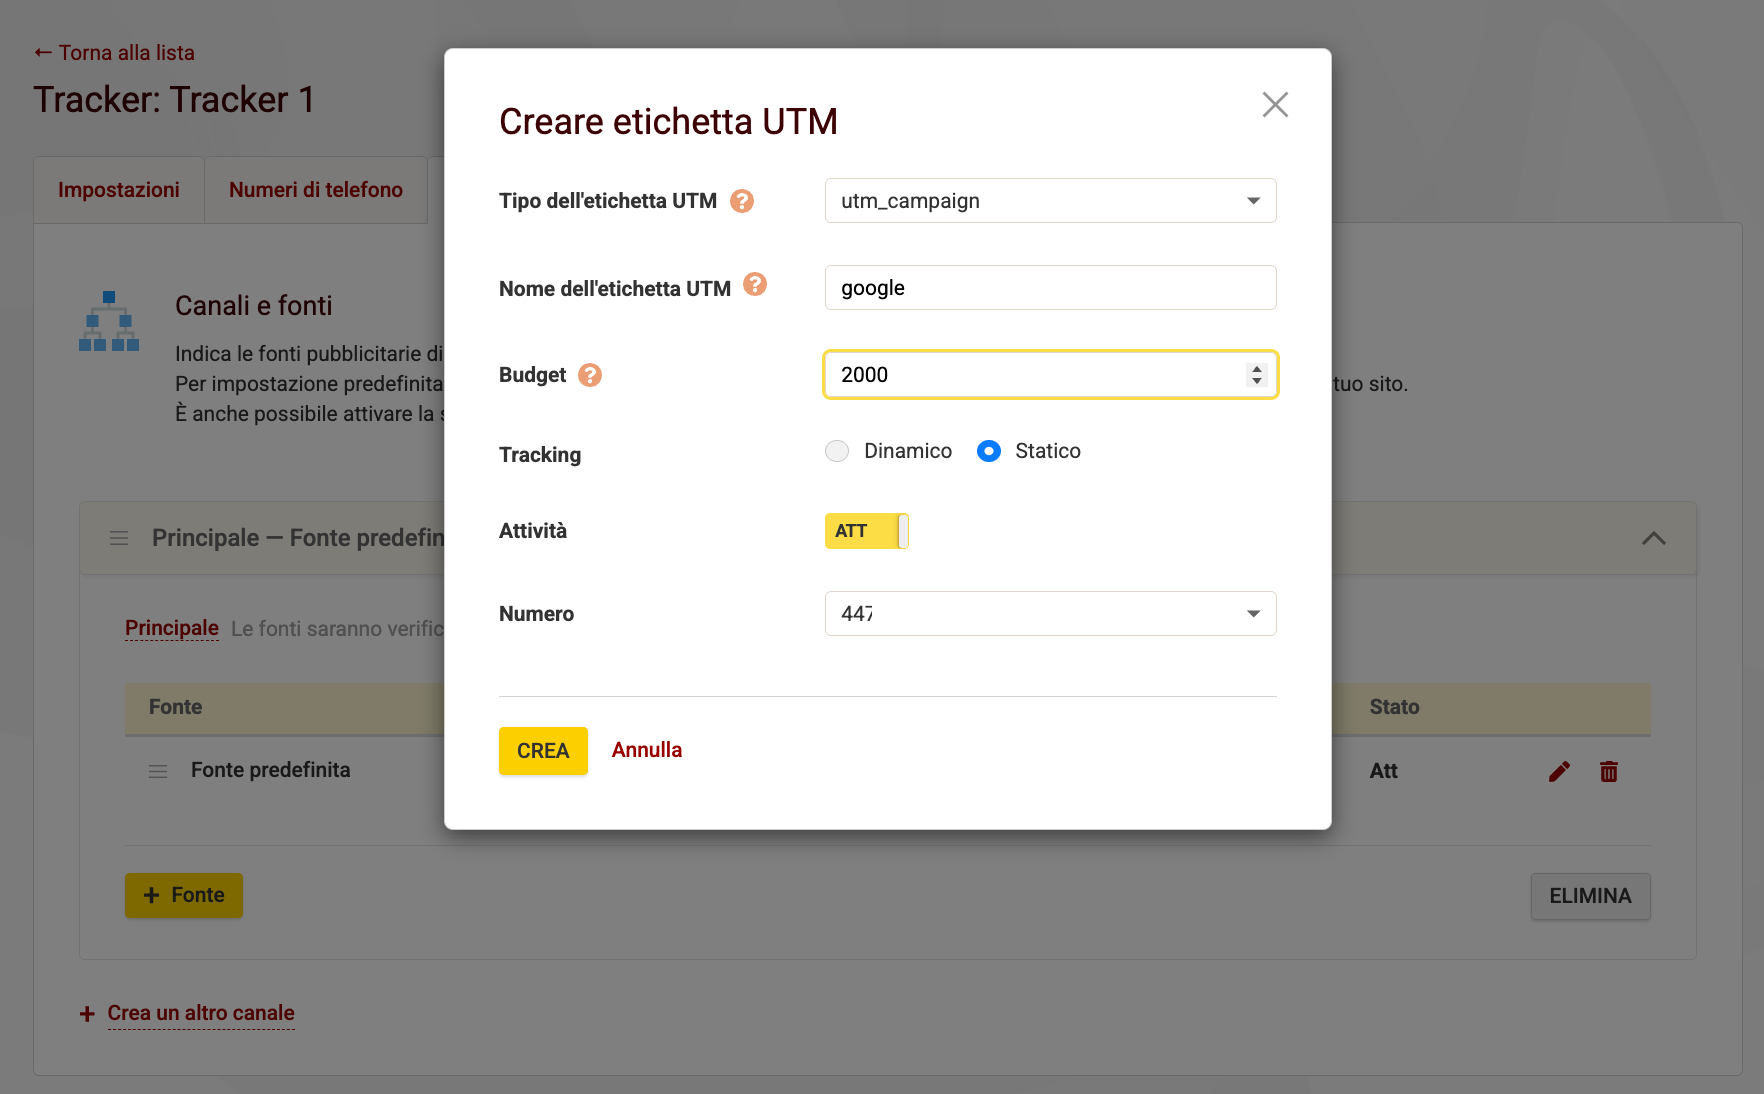Select the Statico tracking option
Image resolution: width=1764 pixels, height=1094 pixels.
coord(989,451)
